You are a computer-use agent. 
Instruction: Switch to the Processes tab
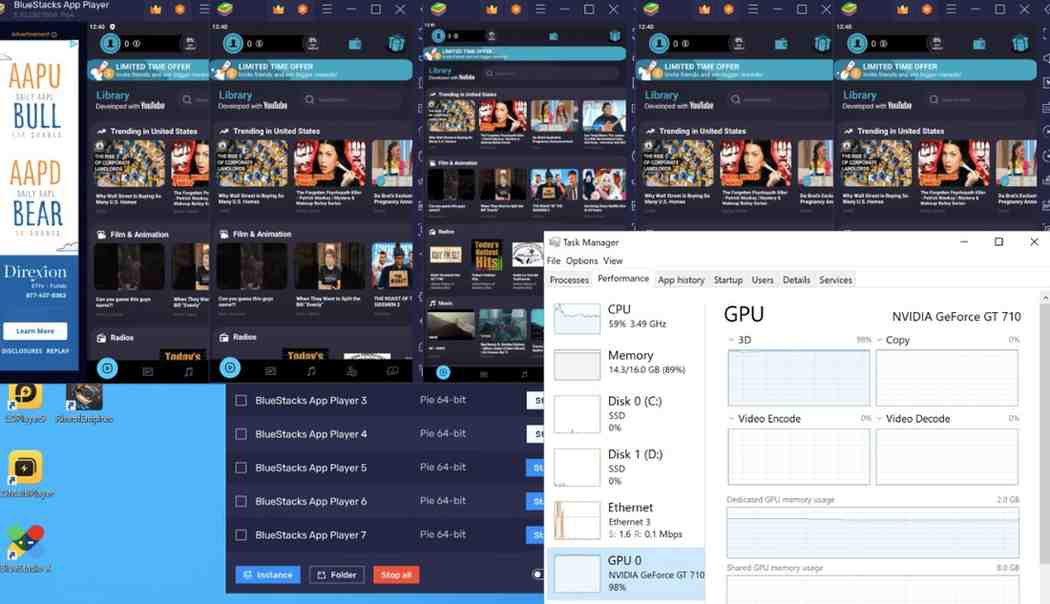[569, 280]
